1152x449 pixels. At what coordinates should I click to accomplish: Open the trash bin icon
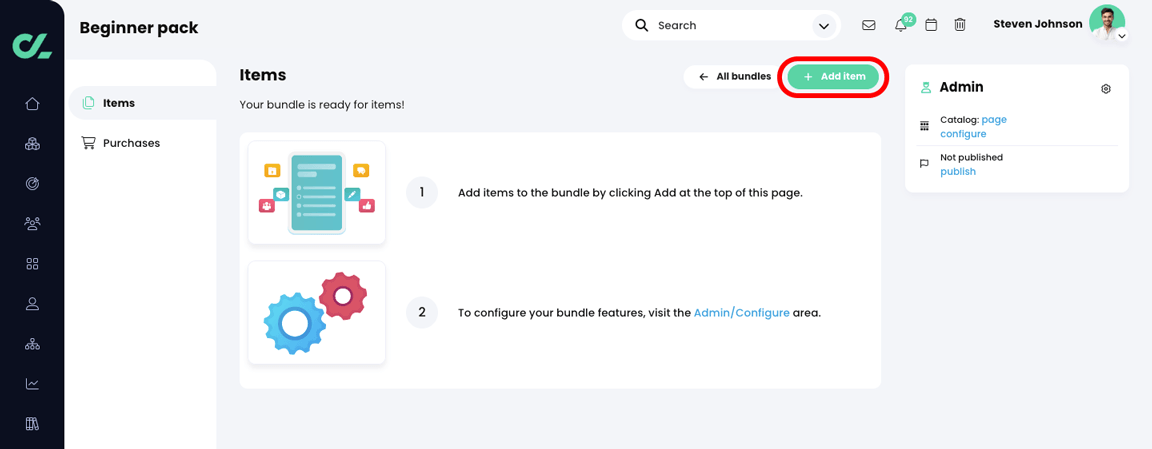point(960,25)
